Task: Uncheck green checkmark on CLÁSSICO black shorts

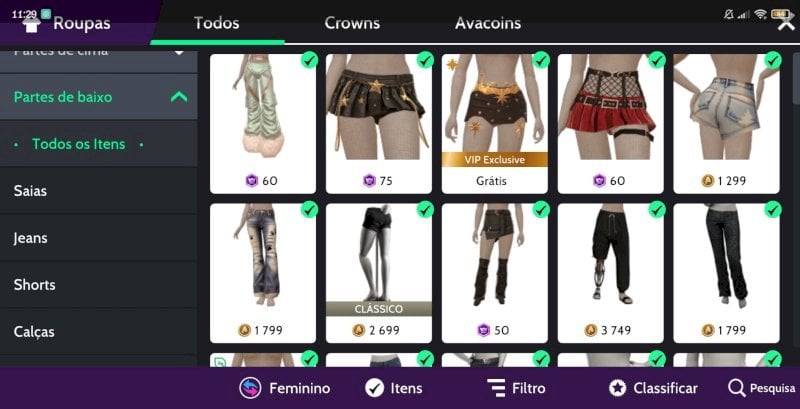Action: pyautogui.click(x=425, y=210)
